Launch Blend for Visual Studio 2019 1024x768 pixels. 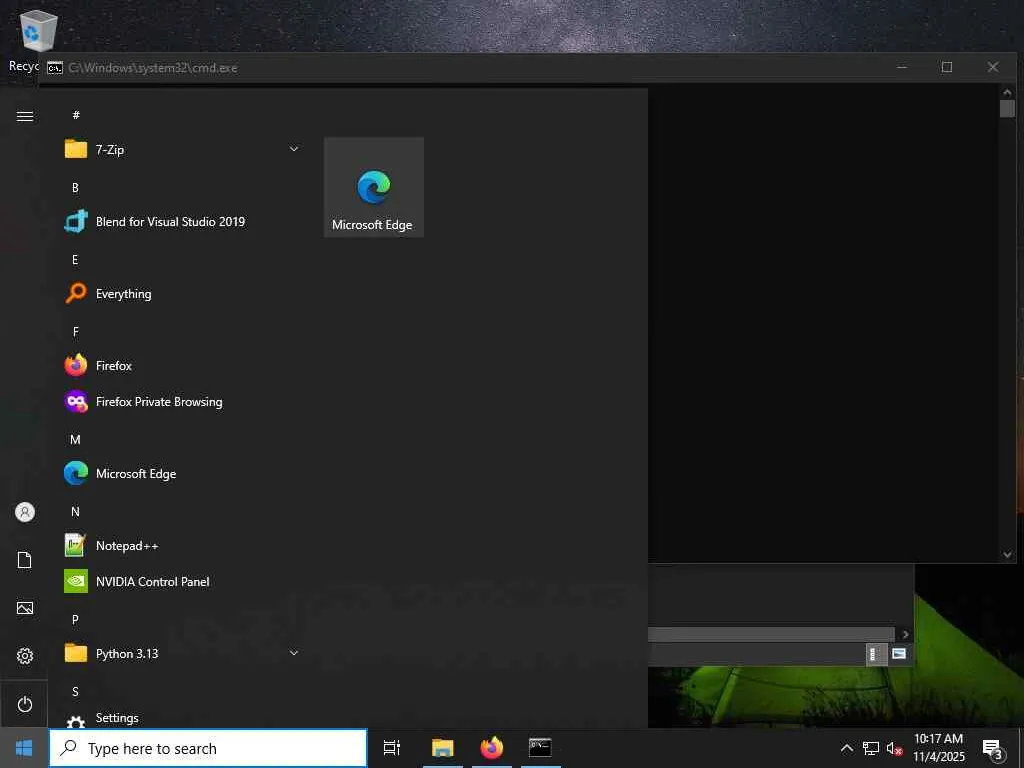(x=182, y=221)
